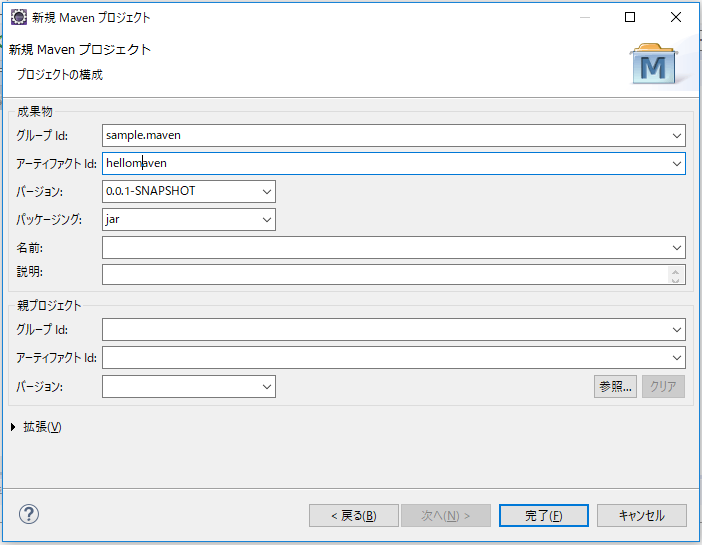Screen dimensions: 702x545
Task: Click the 説明 field scroll down arrow
Action: click(x=675, y=280)
